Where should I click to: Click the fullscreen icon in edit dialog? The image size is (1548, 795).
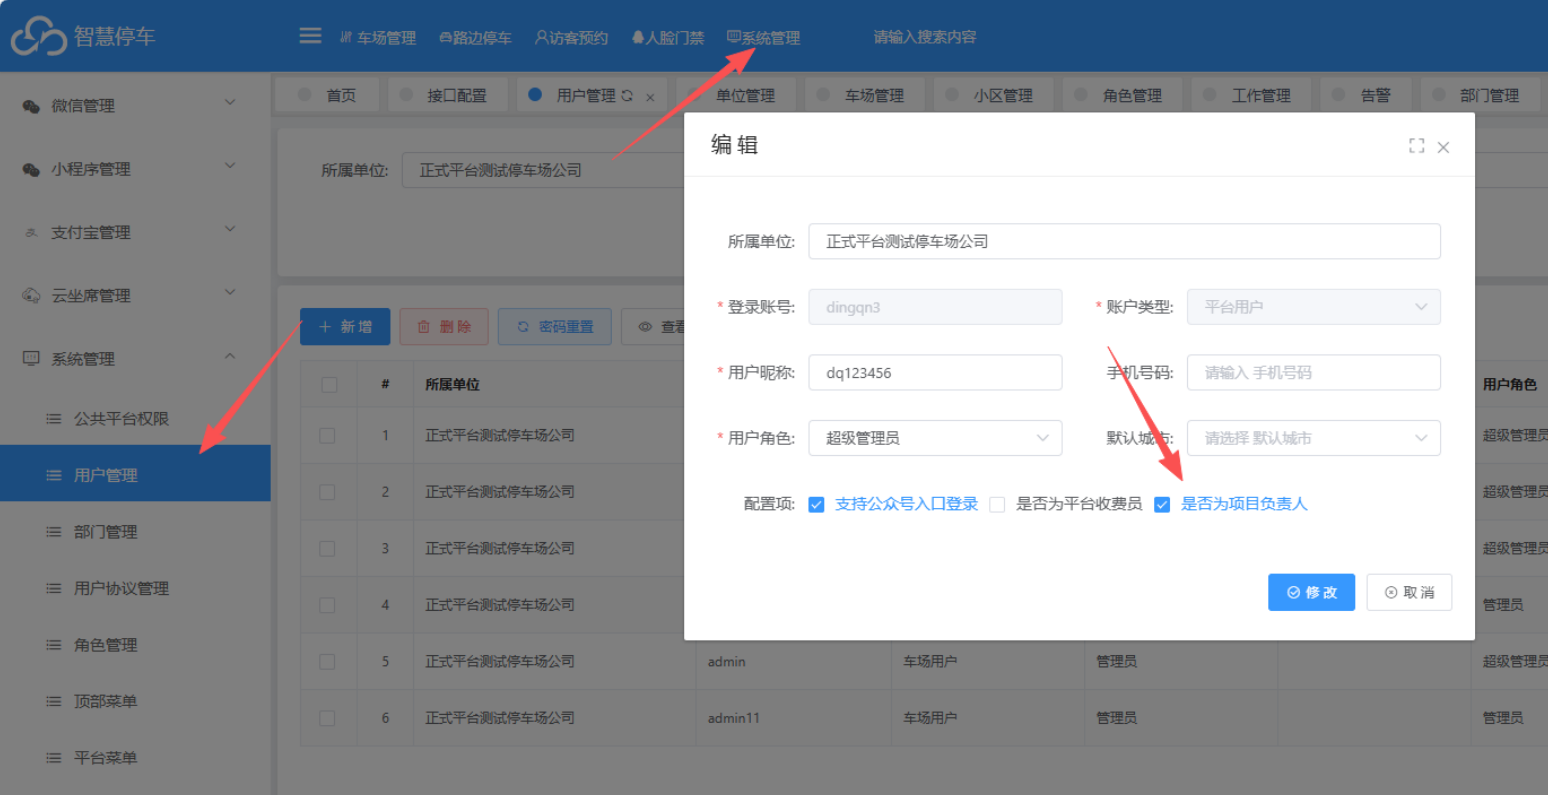[x=1416, y=146]
